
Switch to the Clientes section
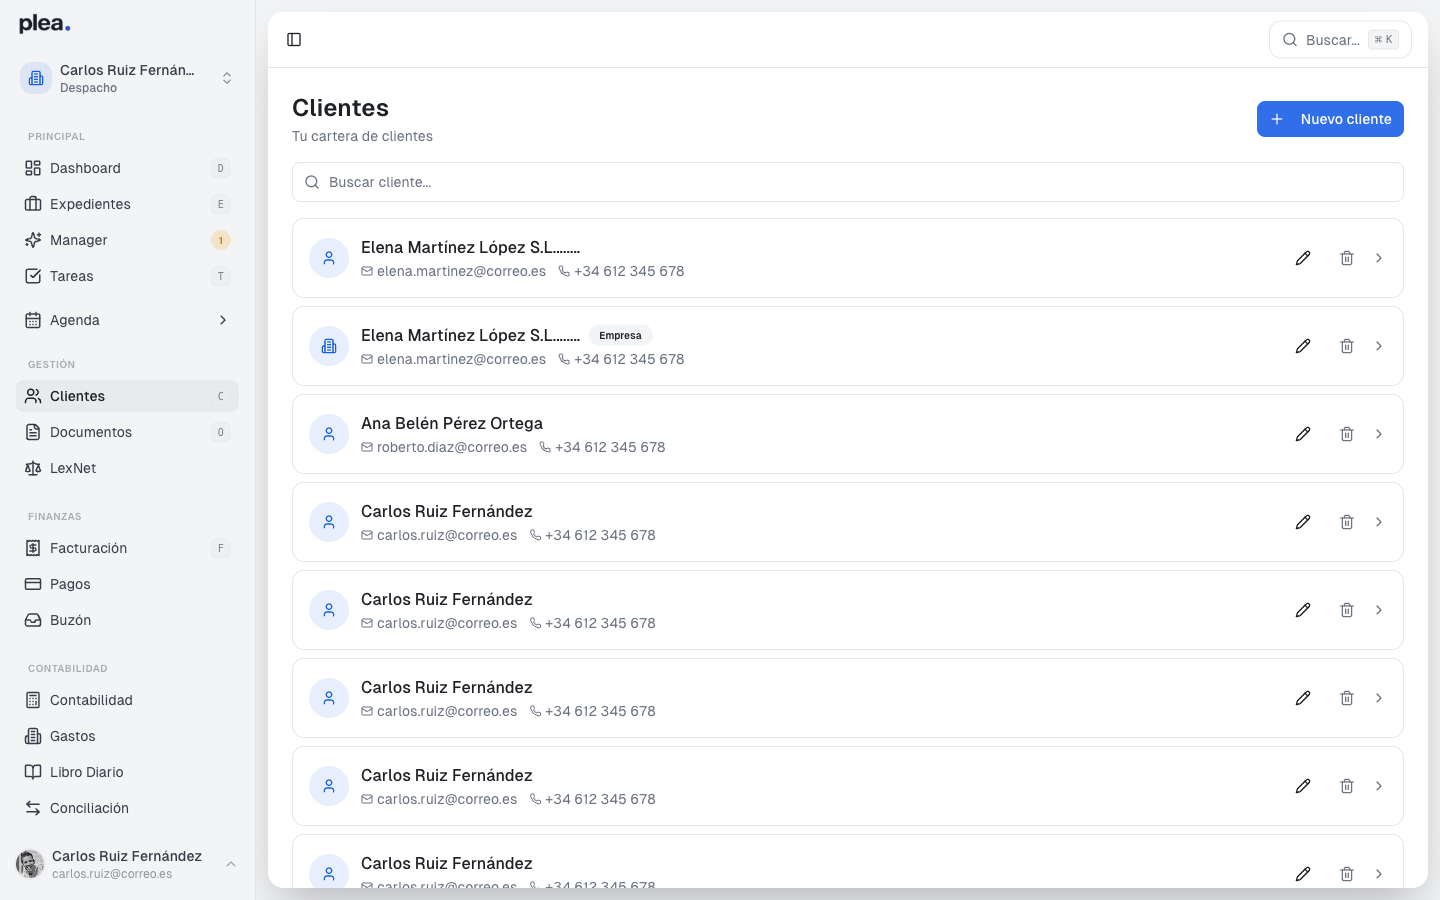click(x=77, y=396)
